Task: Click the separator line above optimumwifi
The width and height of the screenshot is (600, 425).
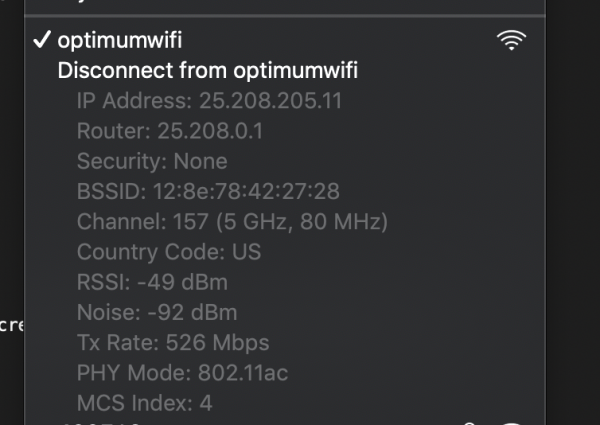Action: pos(285,16)
